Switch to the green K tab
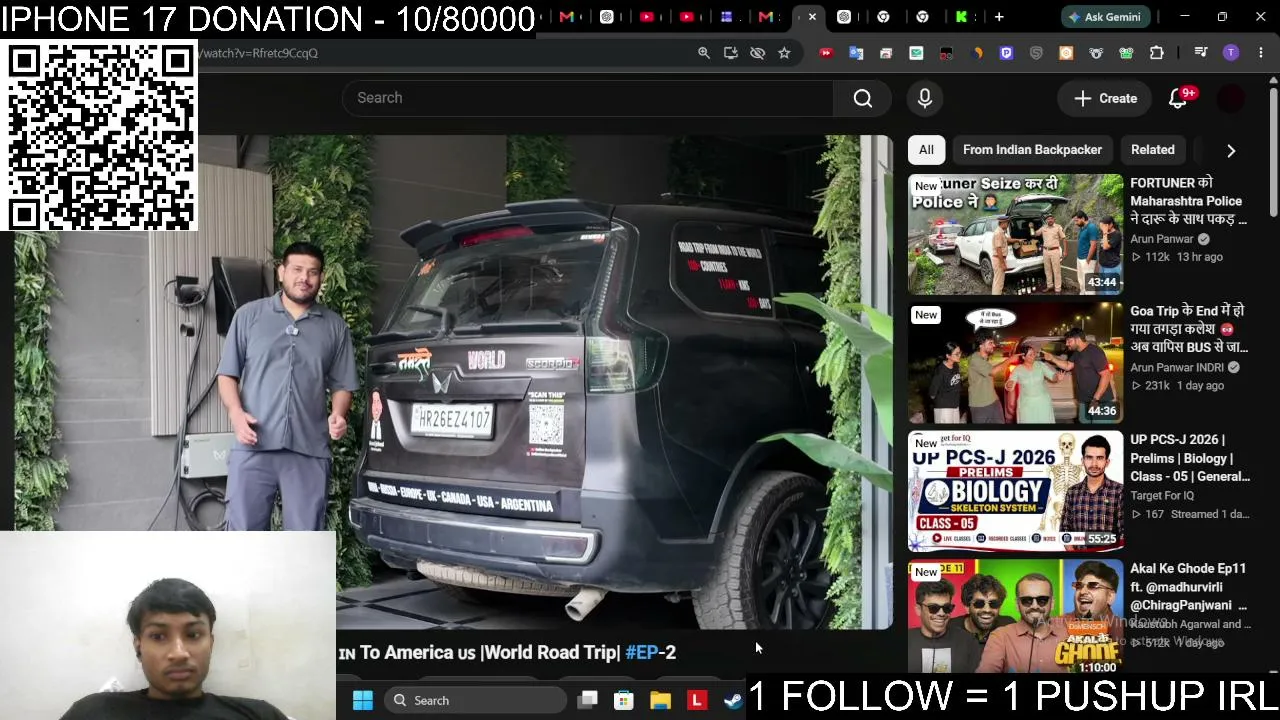Image resolution: width=1280 pixels, height=720 pixels. 961,17
